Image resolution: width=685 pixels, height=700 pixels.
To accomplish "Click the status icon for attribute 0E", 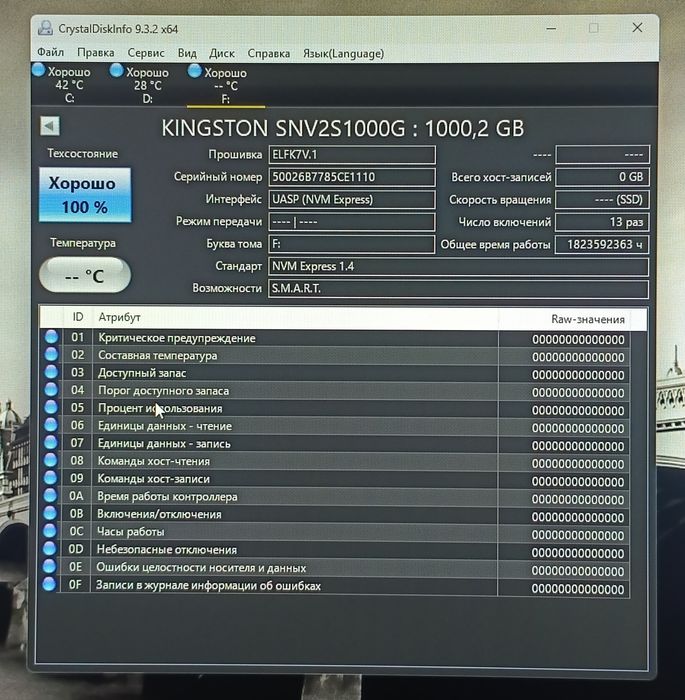I will tap(49, 566).
